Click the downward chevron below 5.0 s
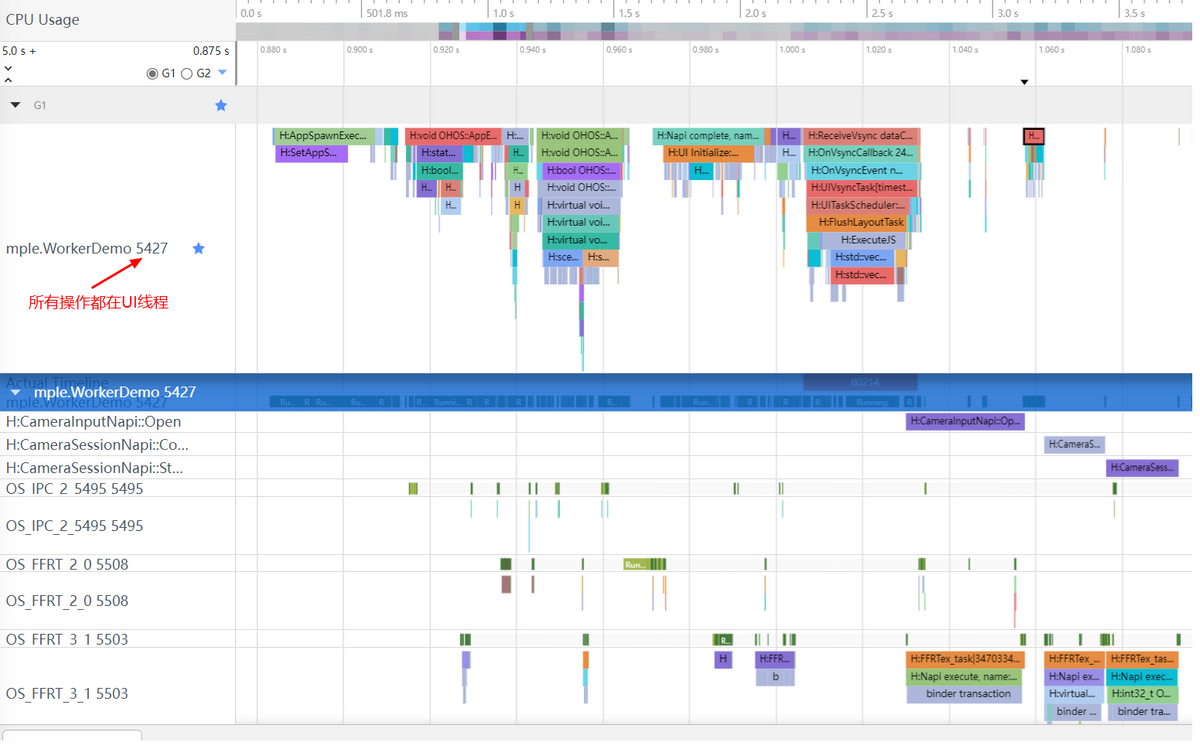Image resolution: width=1200 pixels, height=749 pixels. (x=9, y=69)
